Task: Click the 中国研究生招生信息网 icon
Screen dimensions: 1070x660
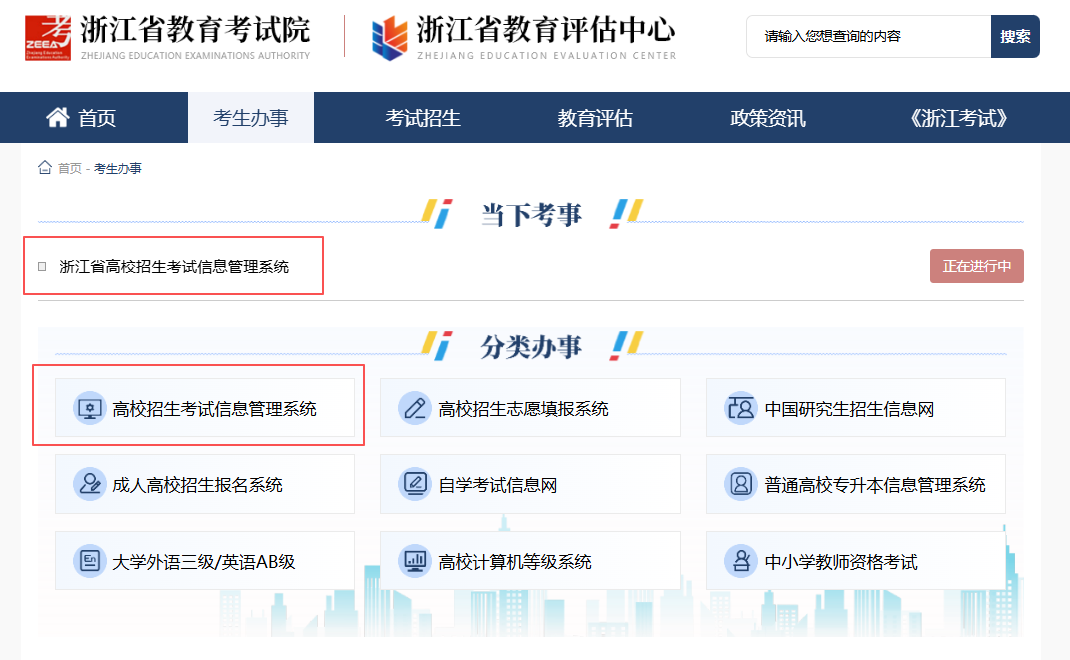Action: click(740, 408)
